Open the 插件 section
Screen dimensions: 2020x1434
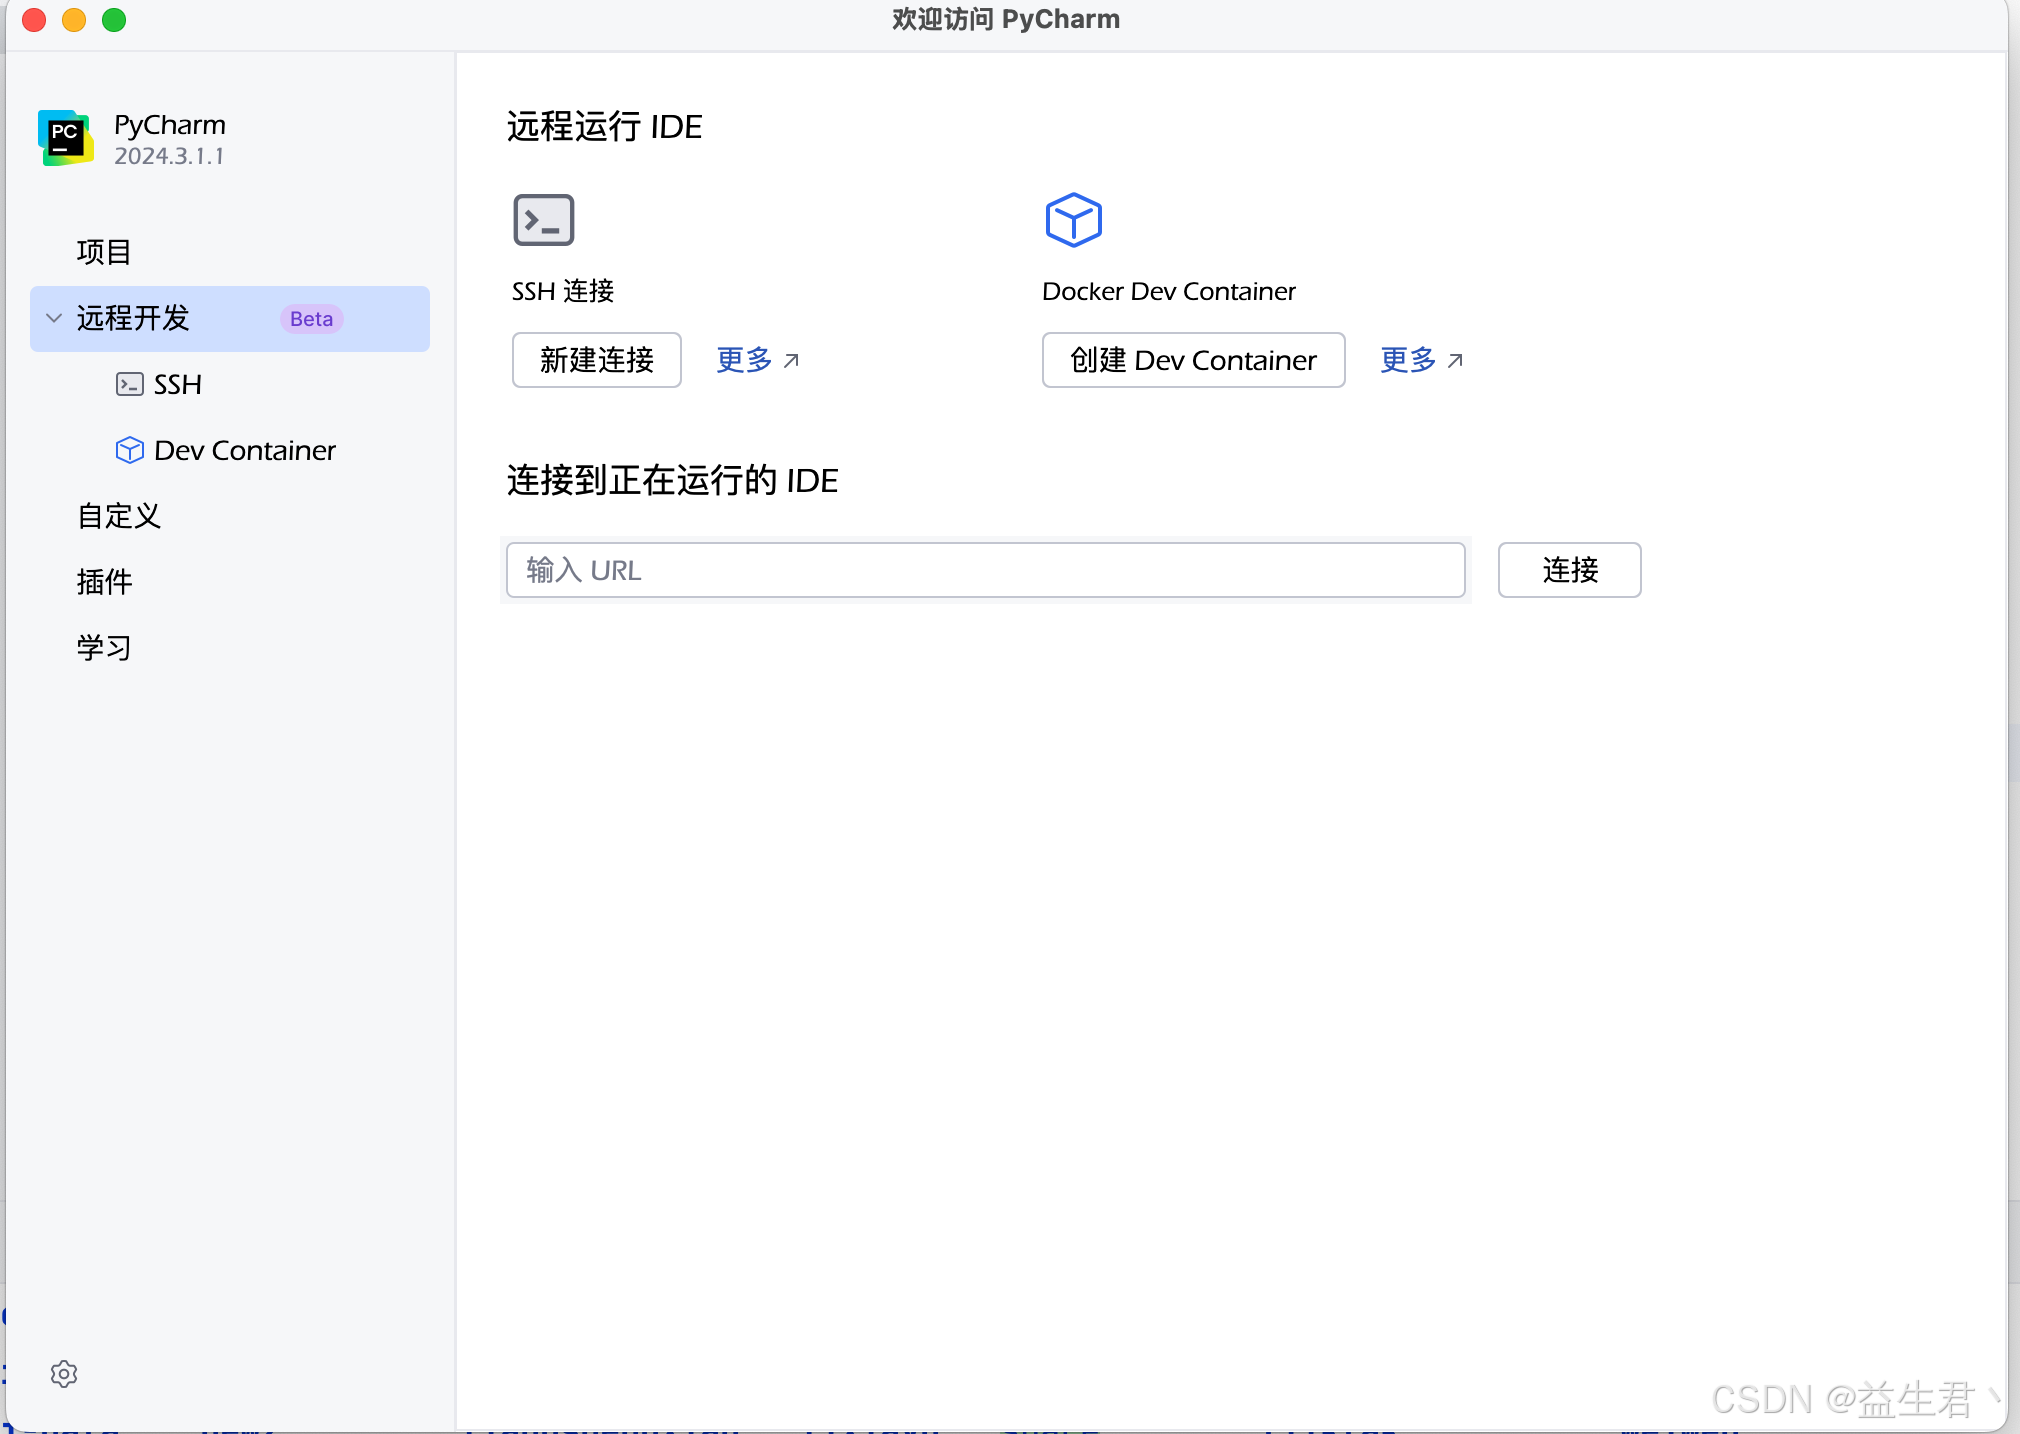[104, 581]
